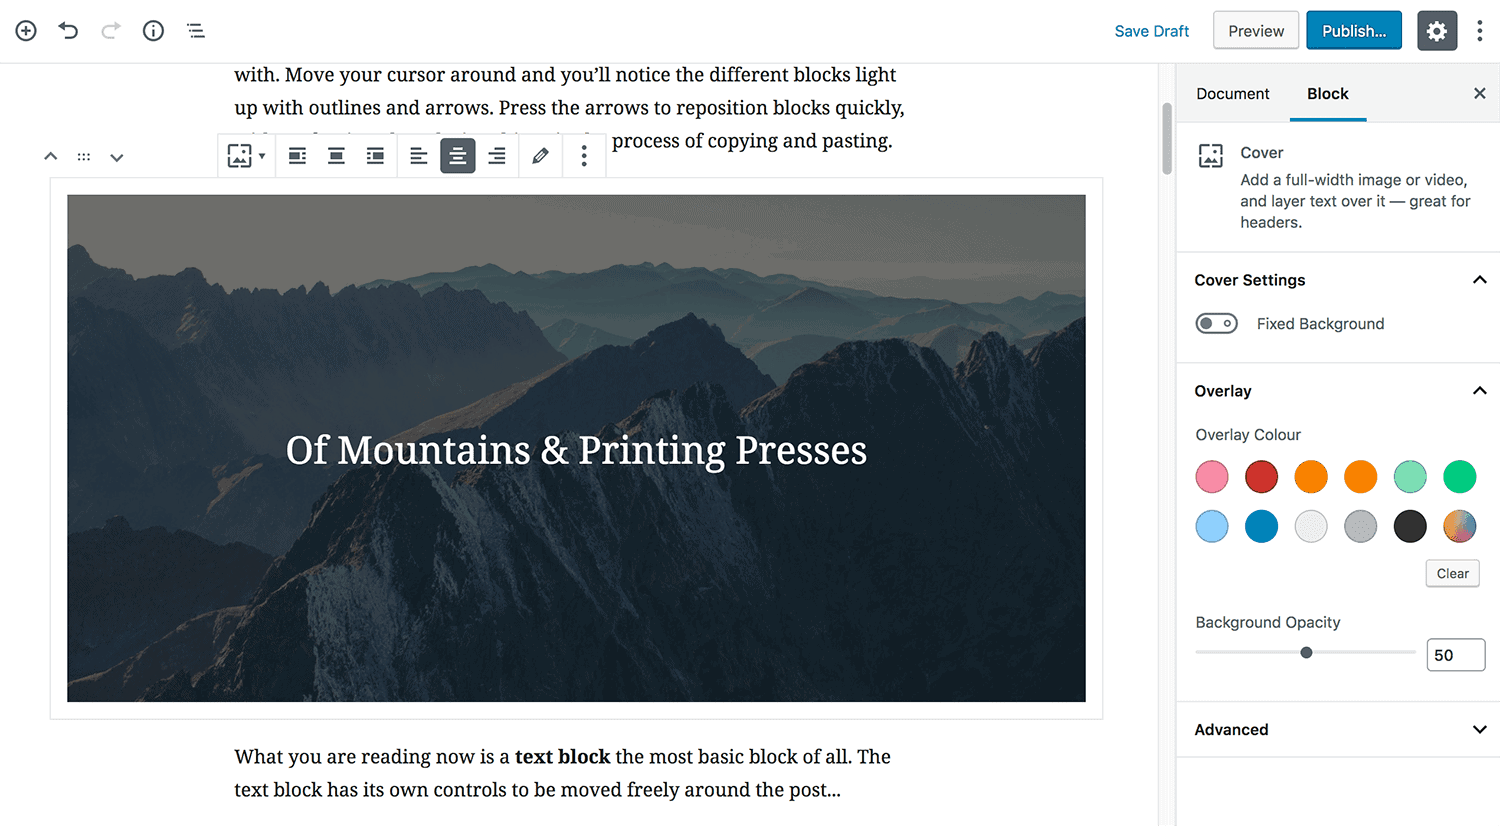Click the edit image pencil icon
The height and width of the screenshot is (826, 1500).
tap(540, 156)
